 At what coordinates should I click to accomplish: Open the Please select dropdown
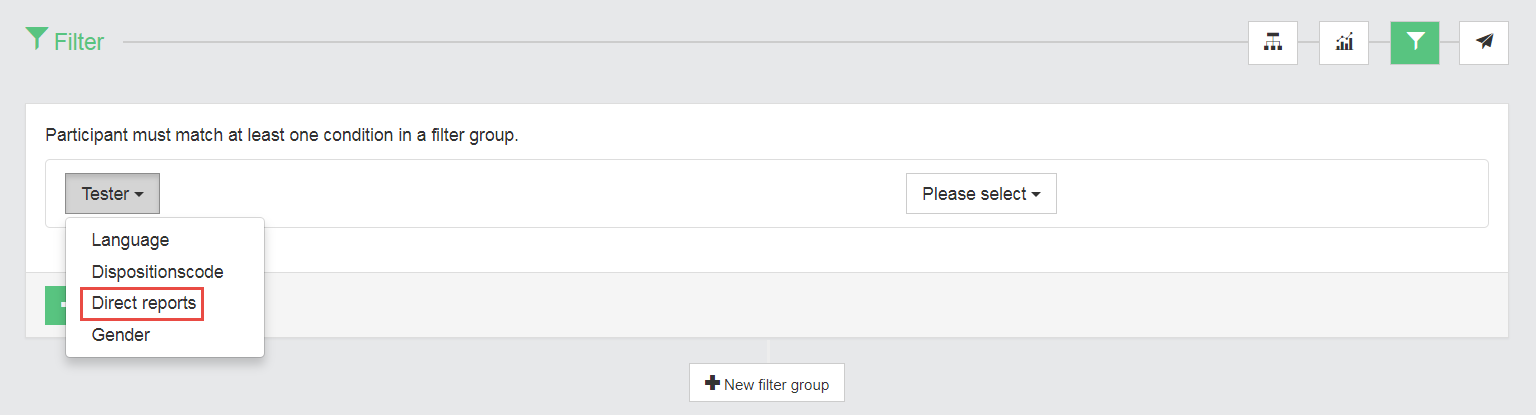click(x=981, y=194)
